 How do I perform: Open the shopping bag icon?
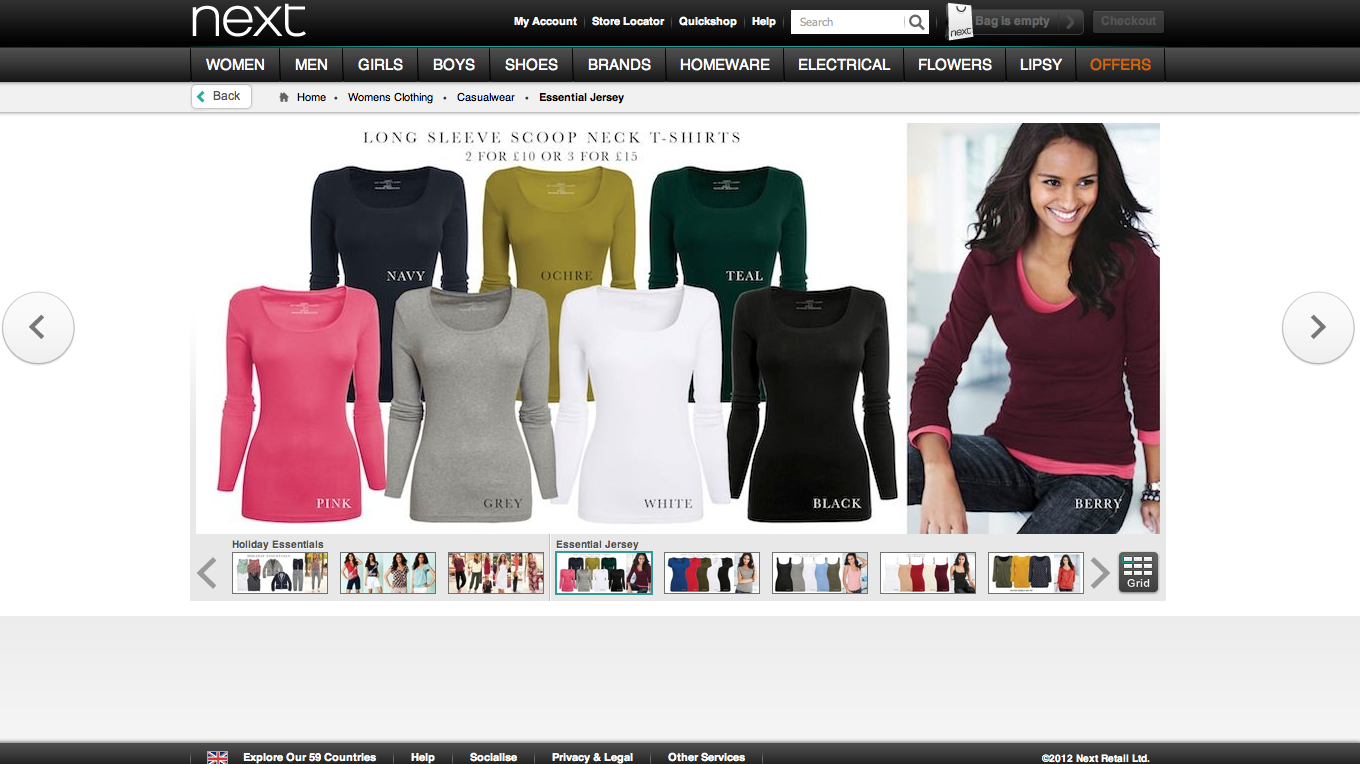coord(958,21)
